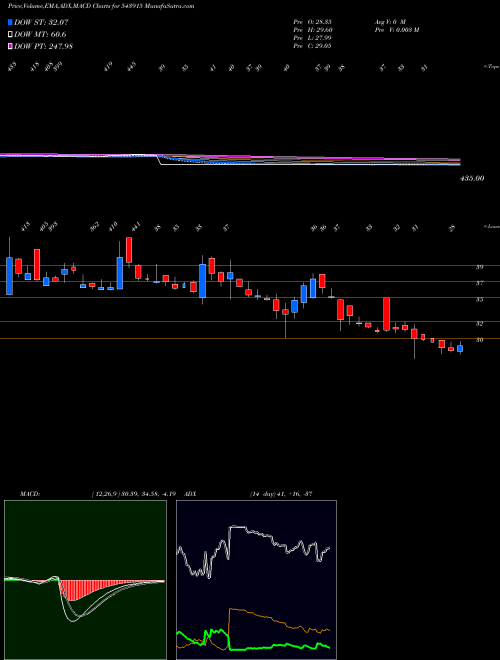Click the ADX (14 day) values text
The image size is (500, 660).
coord(280,494)
